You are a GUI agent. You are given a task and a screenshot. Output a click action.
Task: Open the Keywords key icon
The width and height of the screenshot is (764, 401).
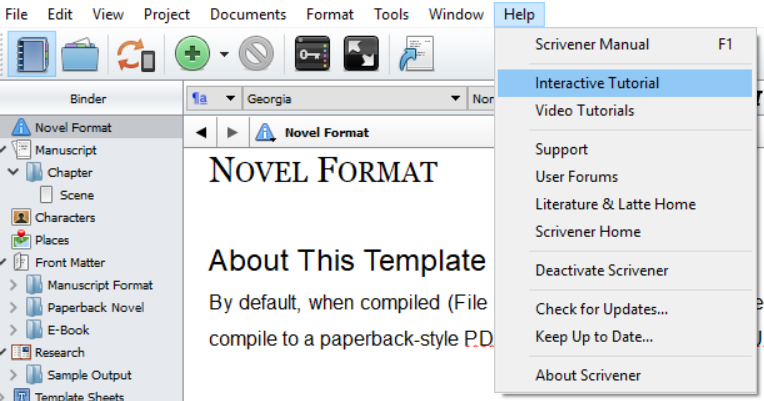(x=312, y=54)
